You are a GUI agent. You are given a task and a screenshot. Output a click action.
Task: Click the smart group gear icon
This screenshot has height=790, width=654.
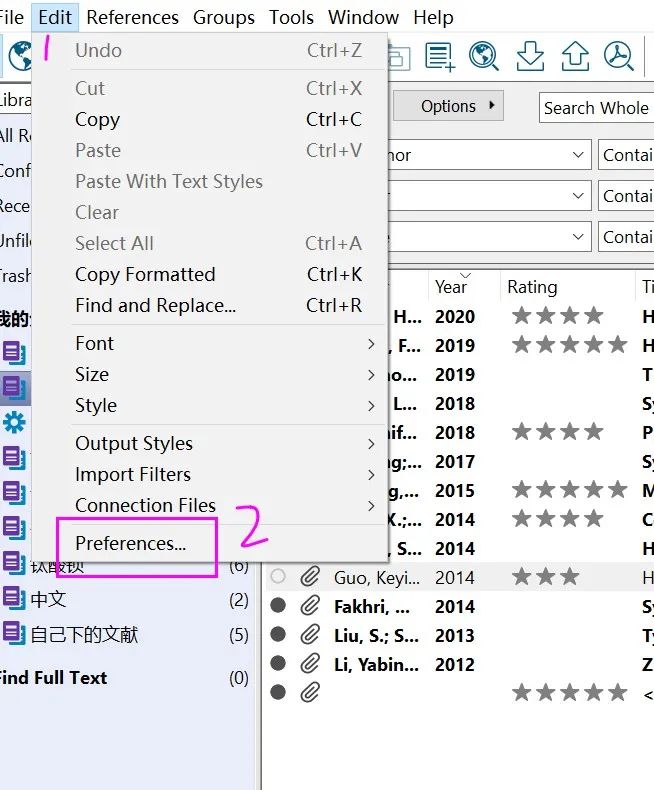14,422
